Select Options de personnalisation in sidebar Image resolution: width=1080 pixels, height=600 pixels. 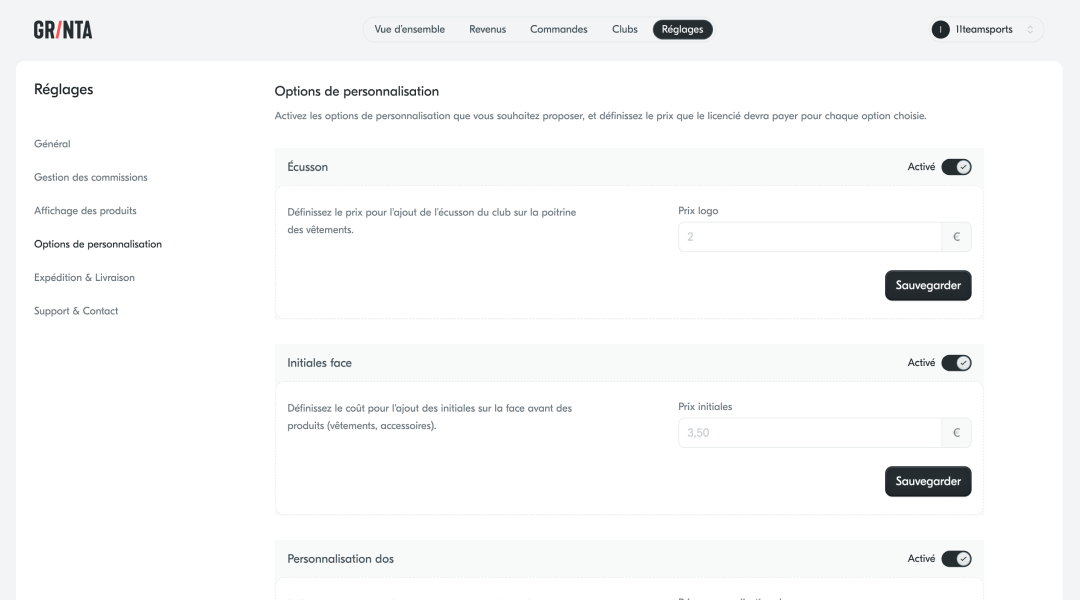(x=97, y=244)
